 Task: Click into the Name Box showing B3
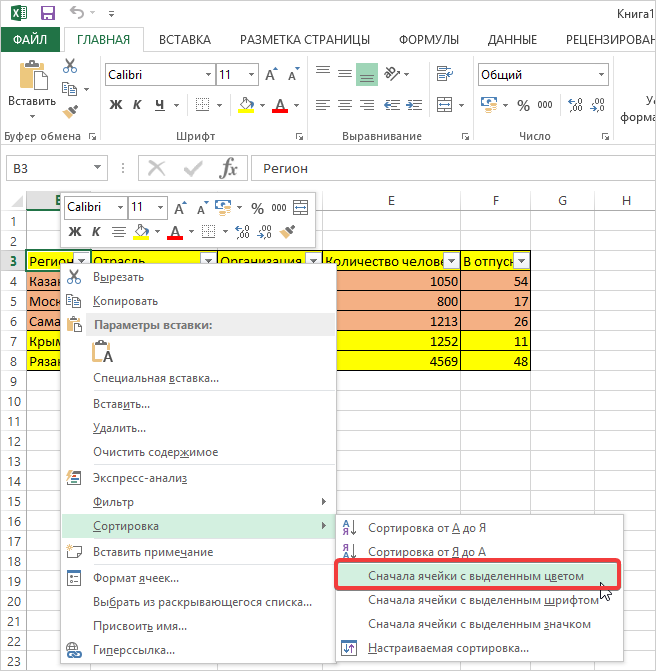pos(48,168)
